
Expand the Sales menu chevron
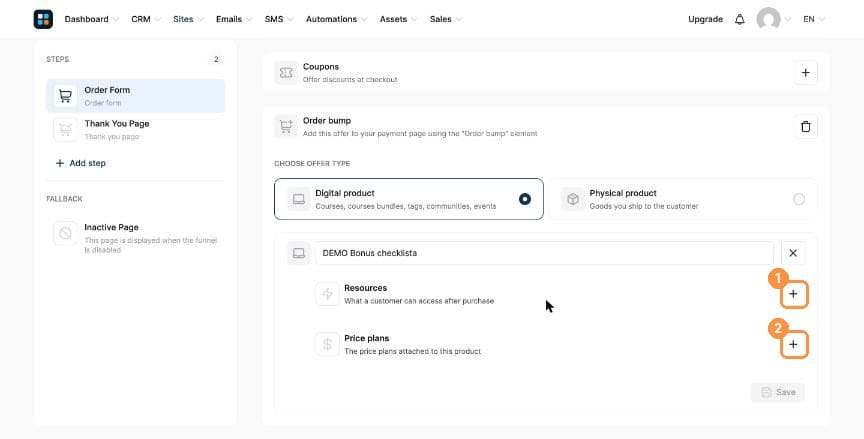tap(459, 20)
